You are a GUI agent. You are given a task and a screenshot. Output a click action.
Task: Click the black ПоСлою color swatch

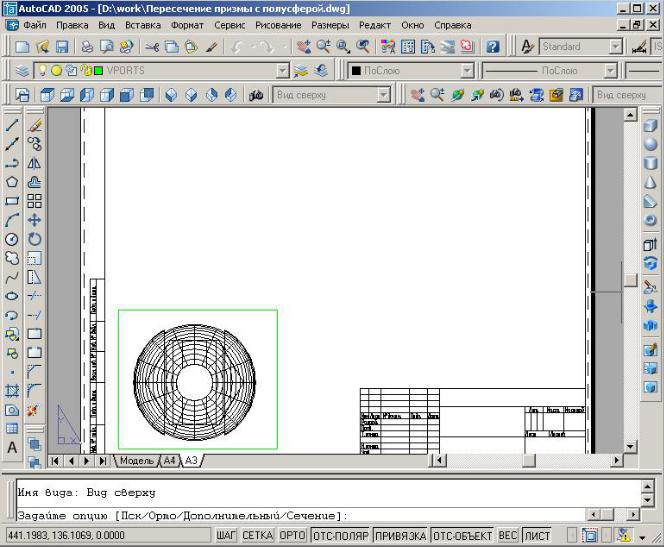[x=356, y=71]
